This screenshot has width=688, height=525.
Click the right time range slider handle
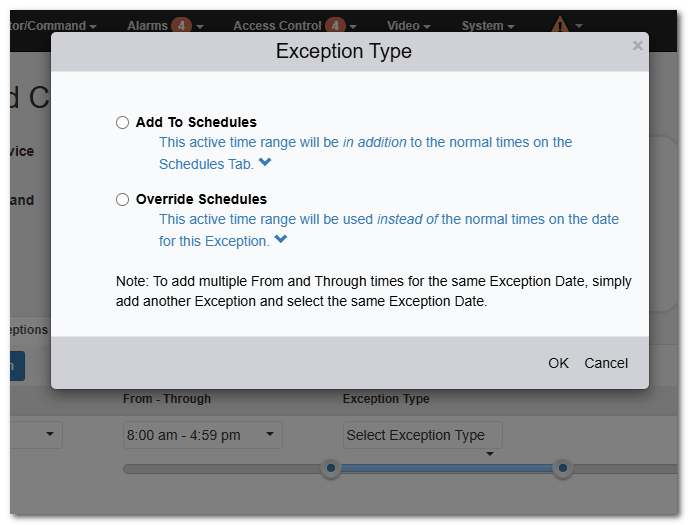563,468
